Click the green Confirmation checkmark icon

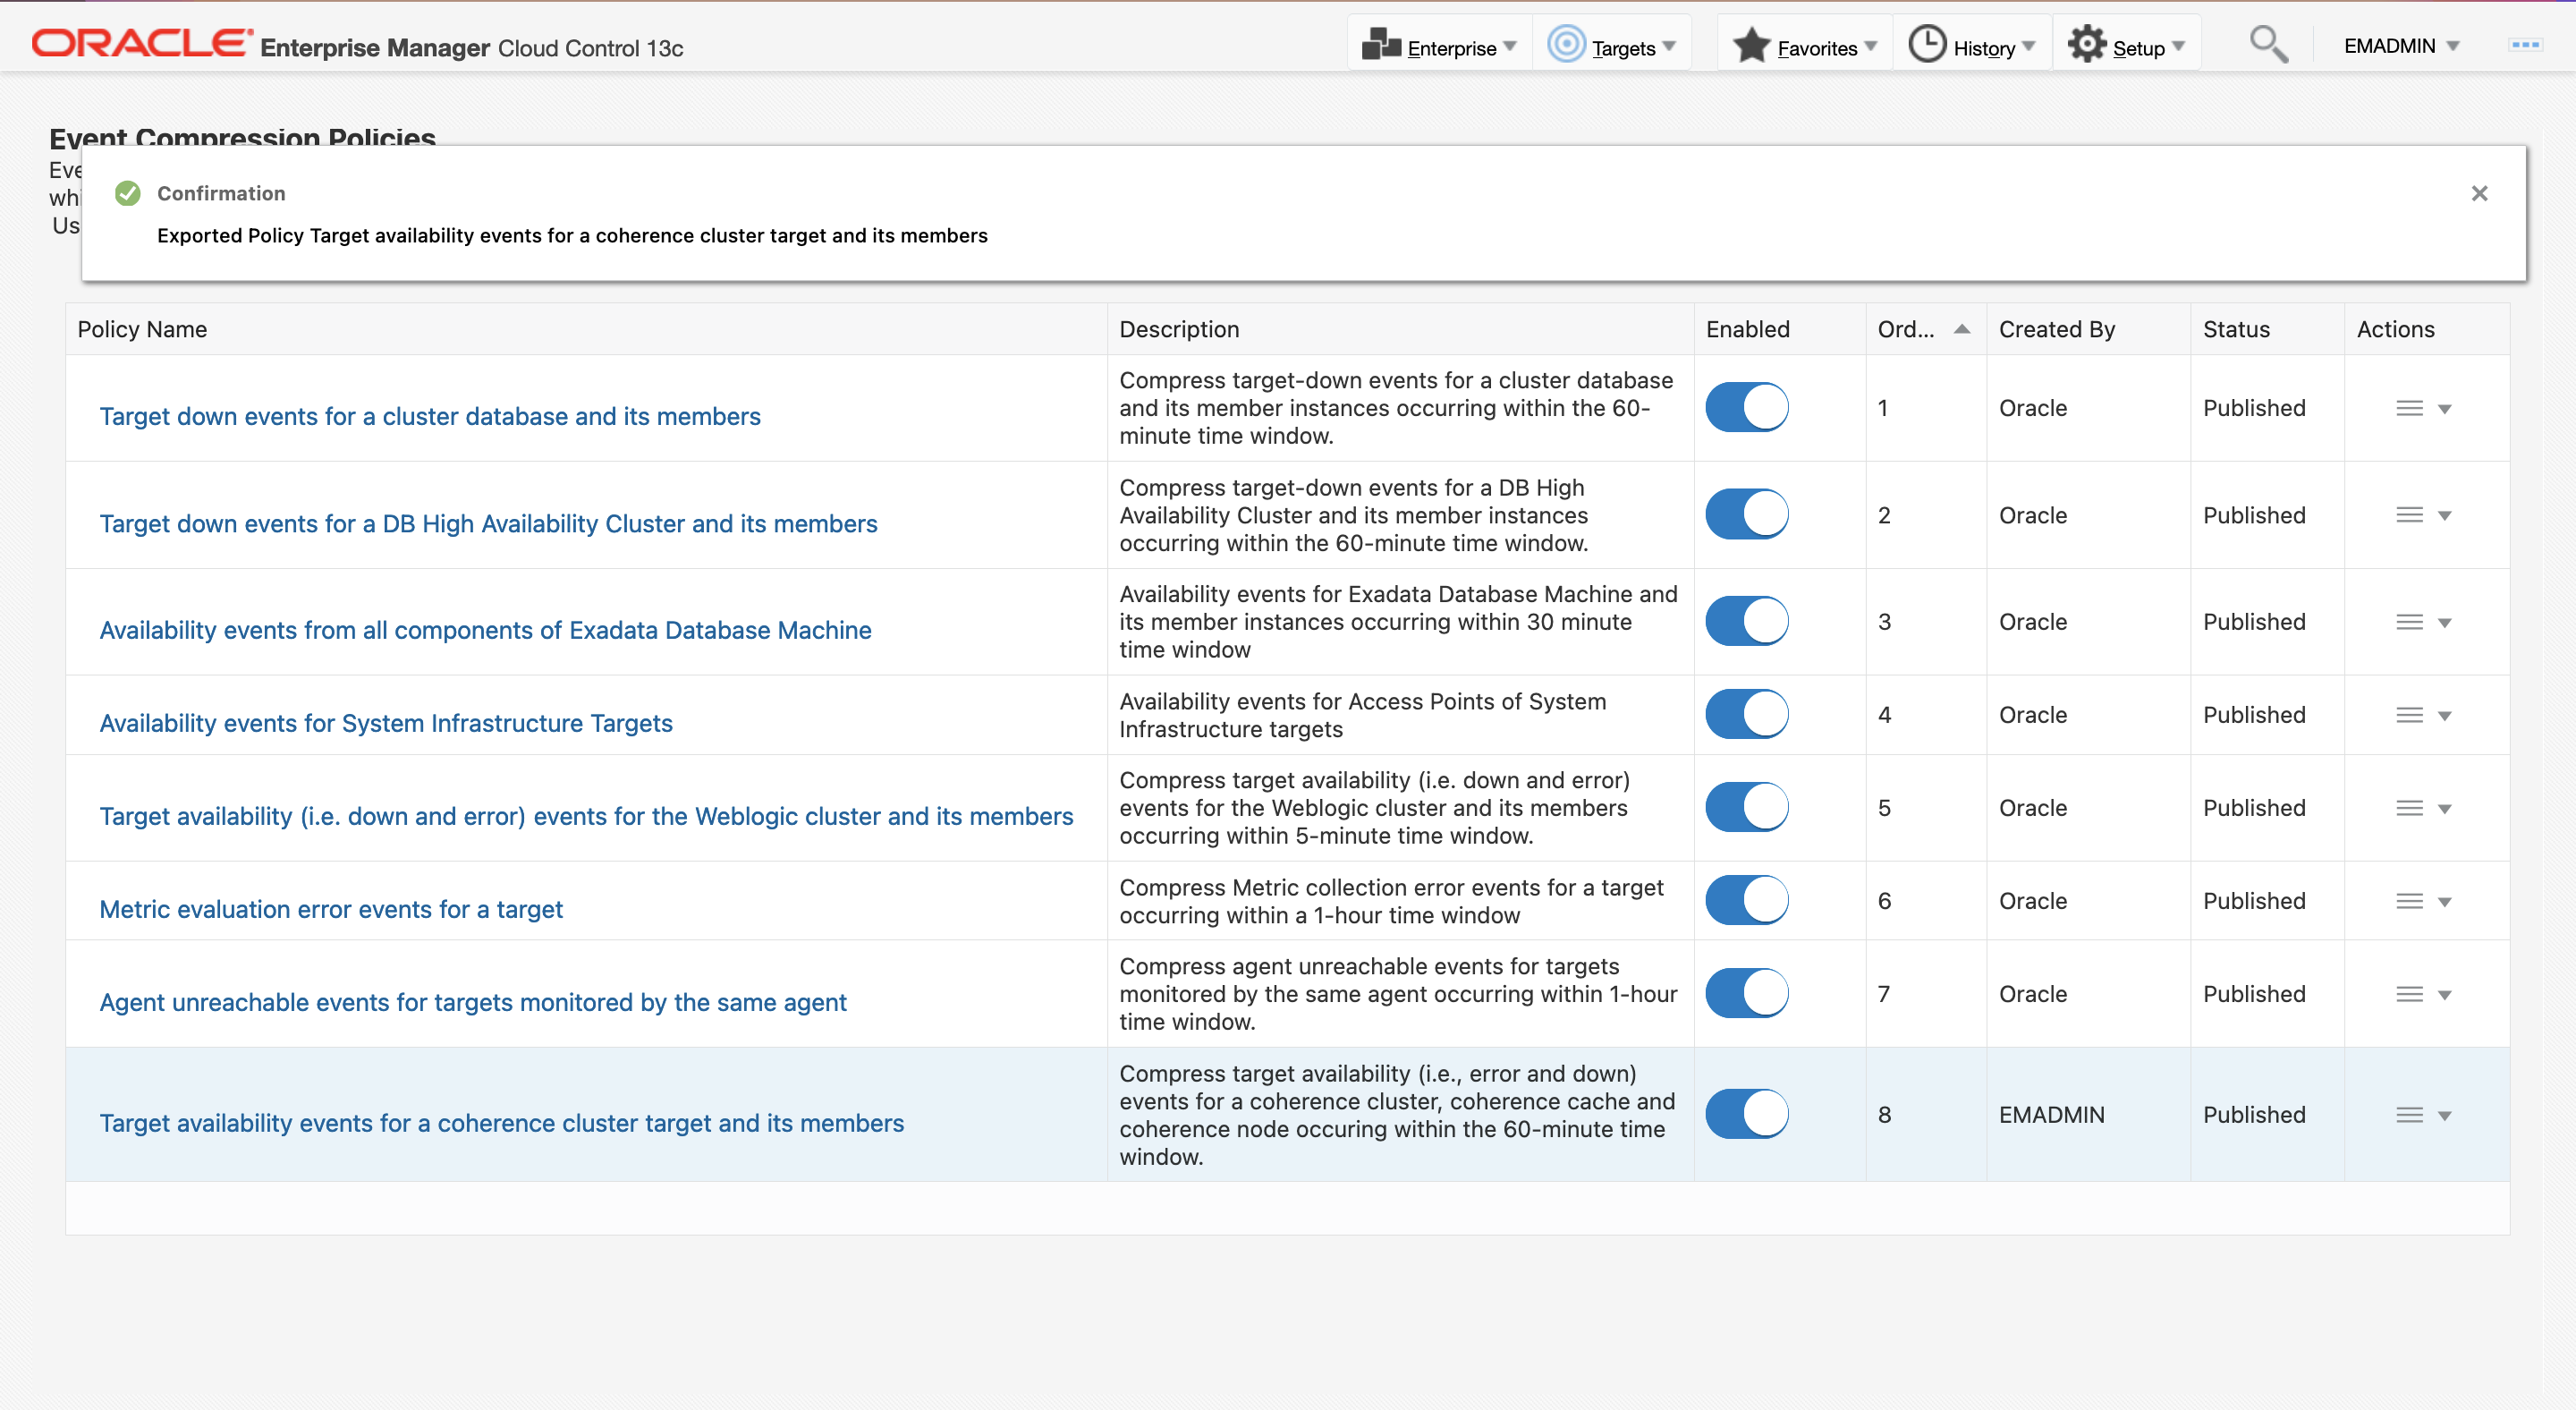click(128, 193)
